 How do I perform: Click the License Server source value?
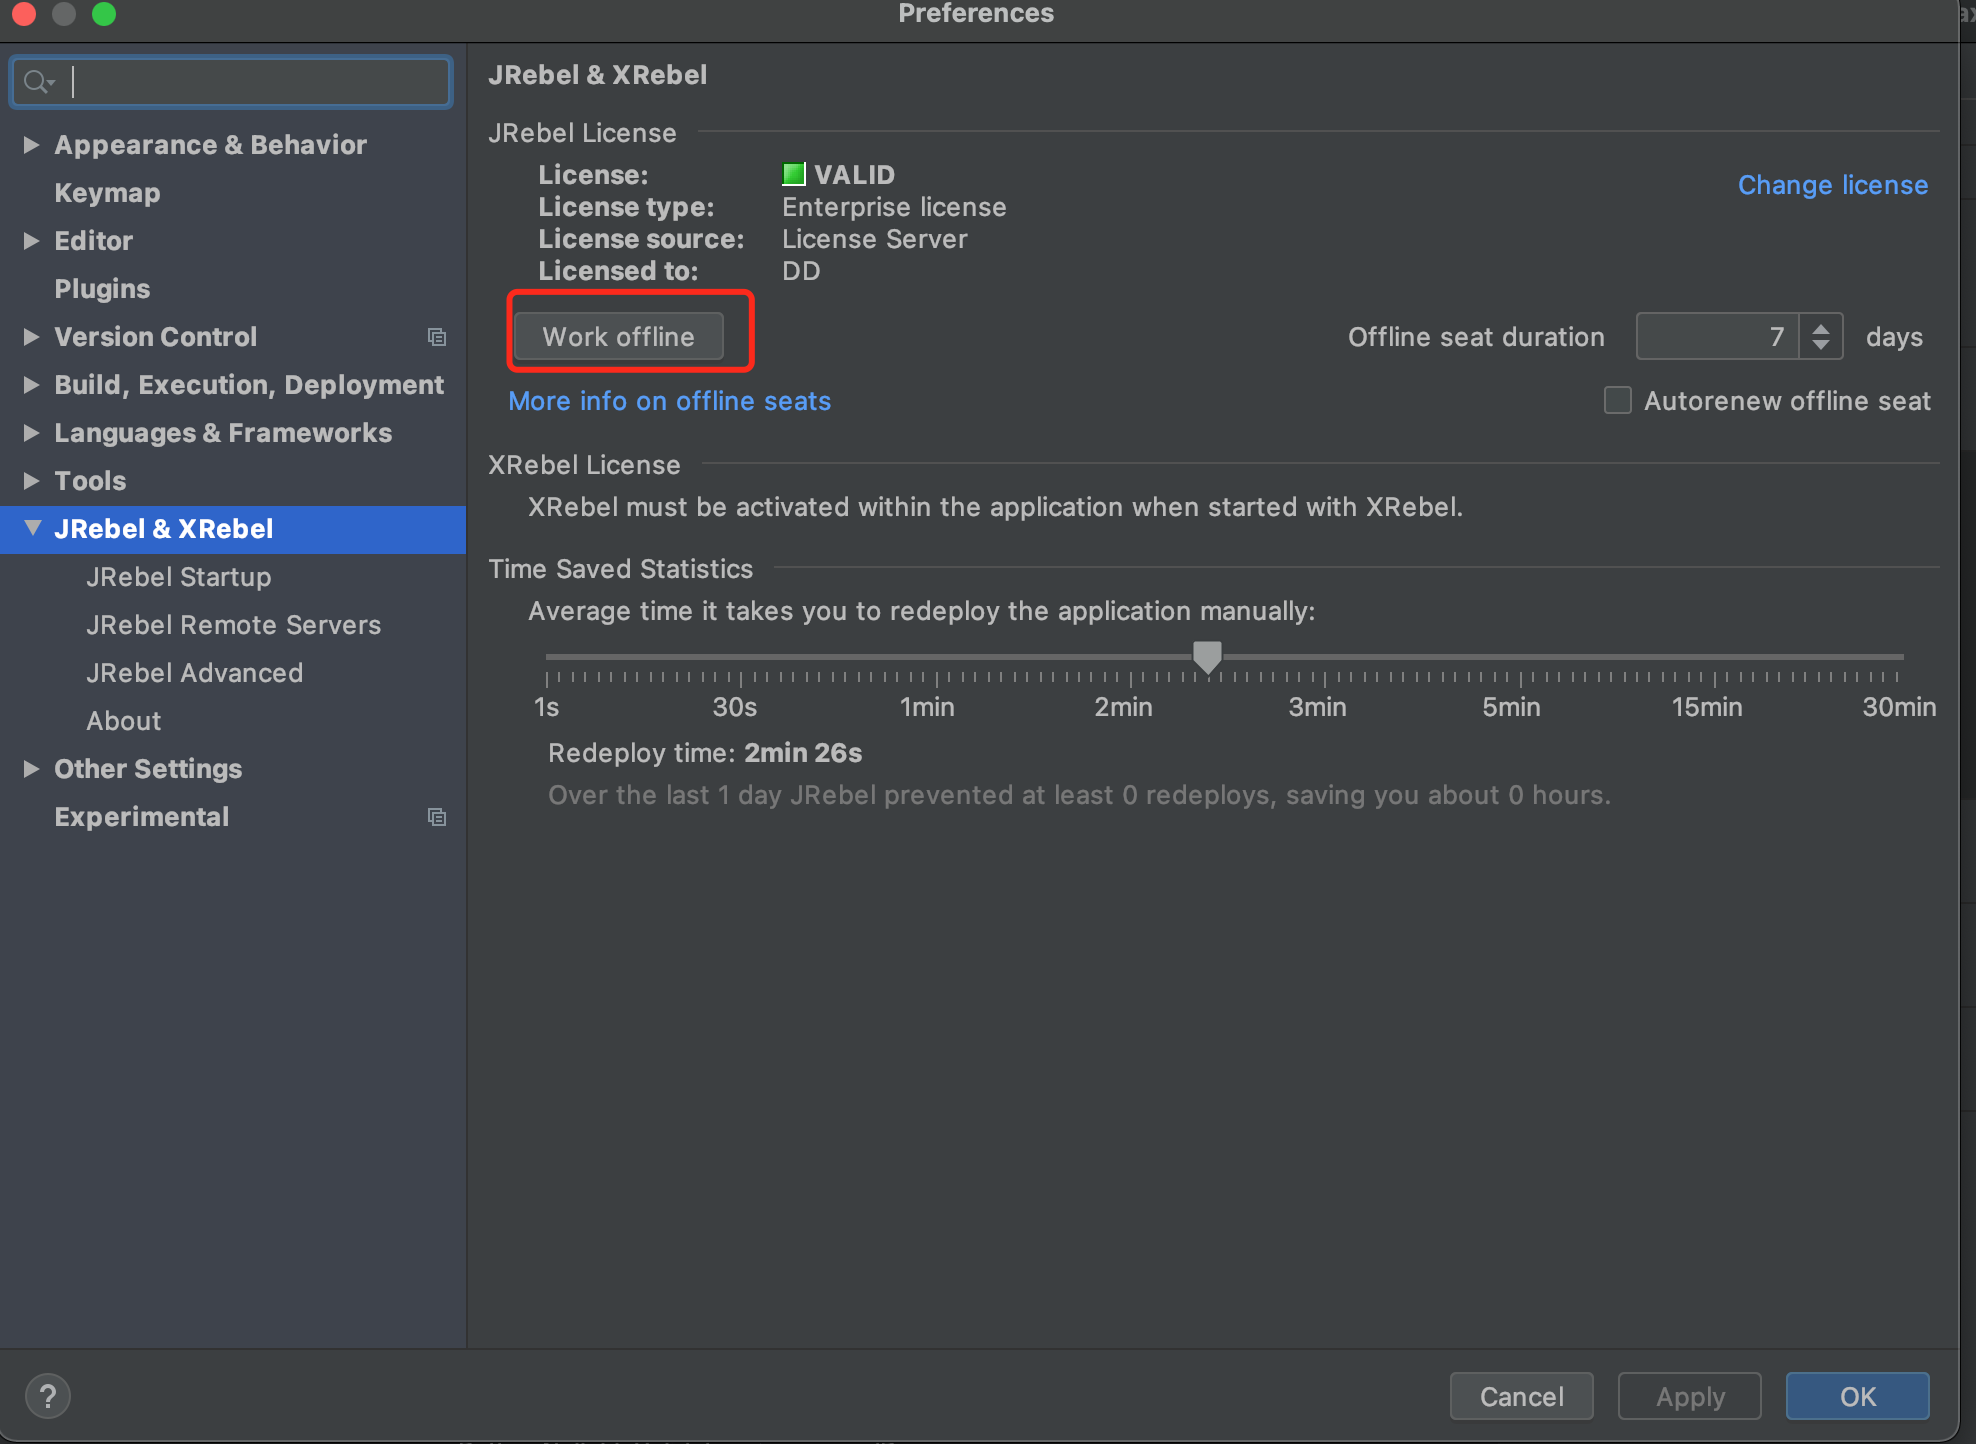[875, 239]
